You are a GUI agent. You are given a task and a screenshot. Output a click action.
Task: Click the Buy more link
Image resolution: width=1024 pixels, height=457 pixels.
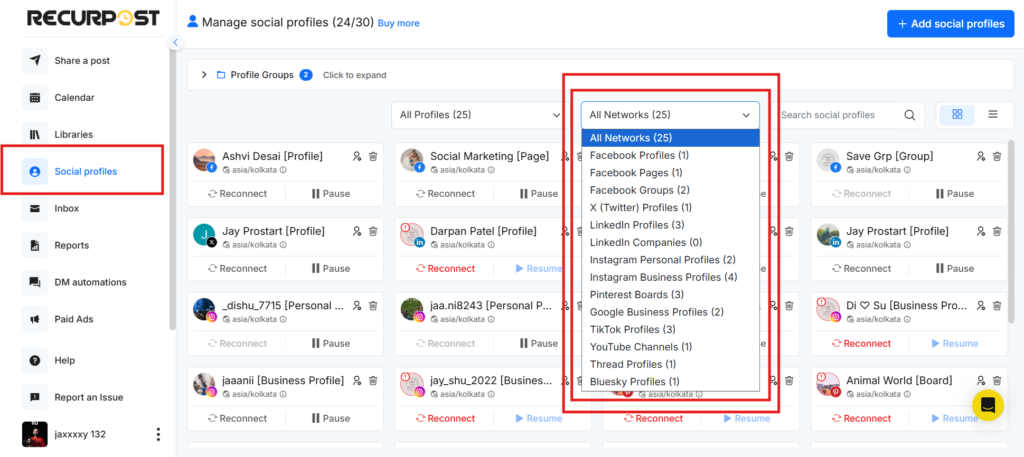pyautogui.click(x=398, y=23)
